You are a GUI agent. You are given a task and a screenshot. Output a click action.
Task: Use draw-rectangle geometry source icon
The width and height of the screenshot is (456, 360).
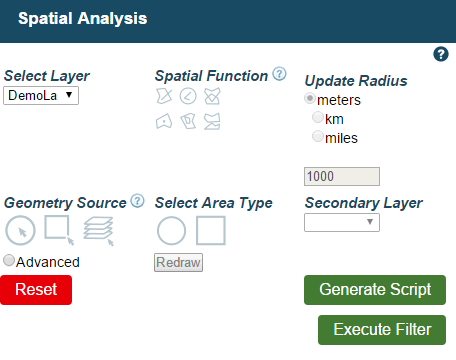click(59, 230)
